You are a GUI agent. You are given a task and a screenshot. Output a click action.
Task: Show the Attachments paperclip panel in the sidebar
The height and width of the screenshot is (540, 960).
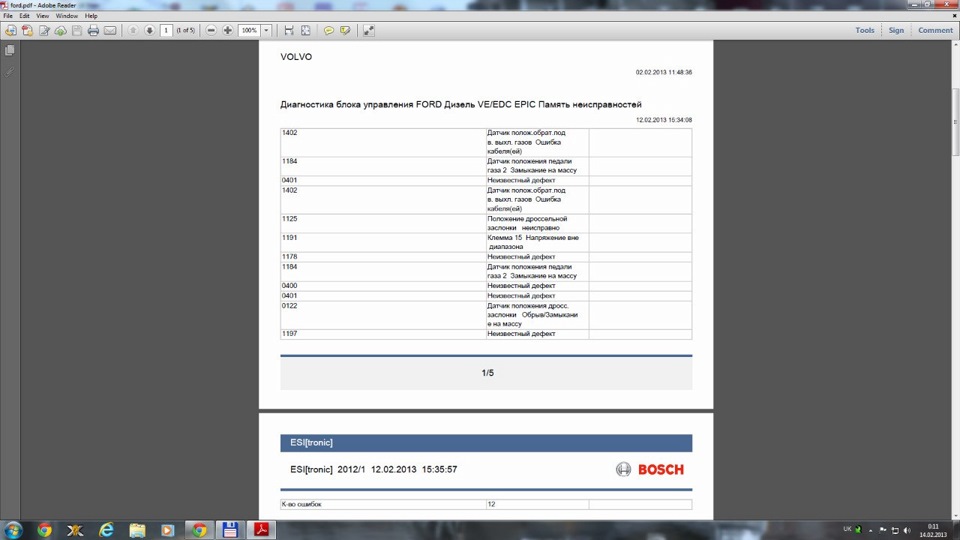[x=10, y=72]
